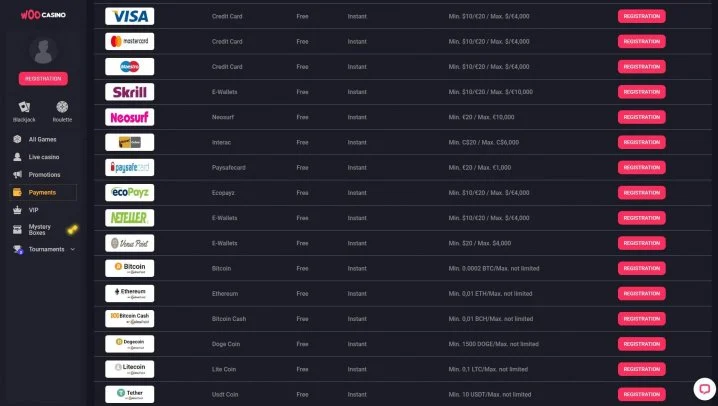Click the Neteller payment logo
Image resolution: width=718 pixels, height=406 pixels.
coord(129,217)
